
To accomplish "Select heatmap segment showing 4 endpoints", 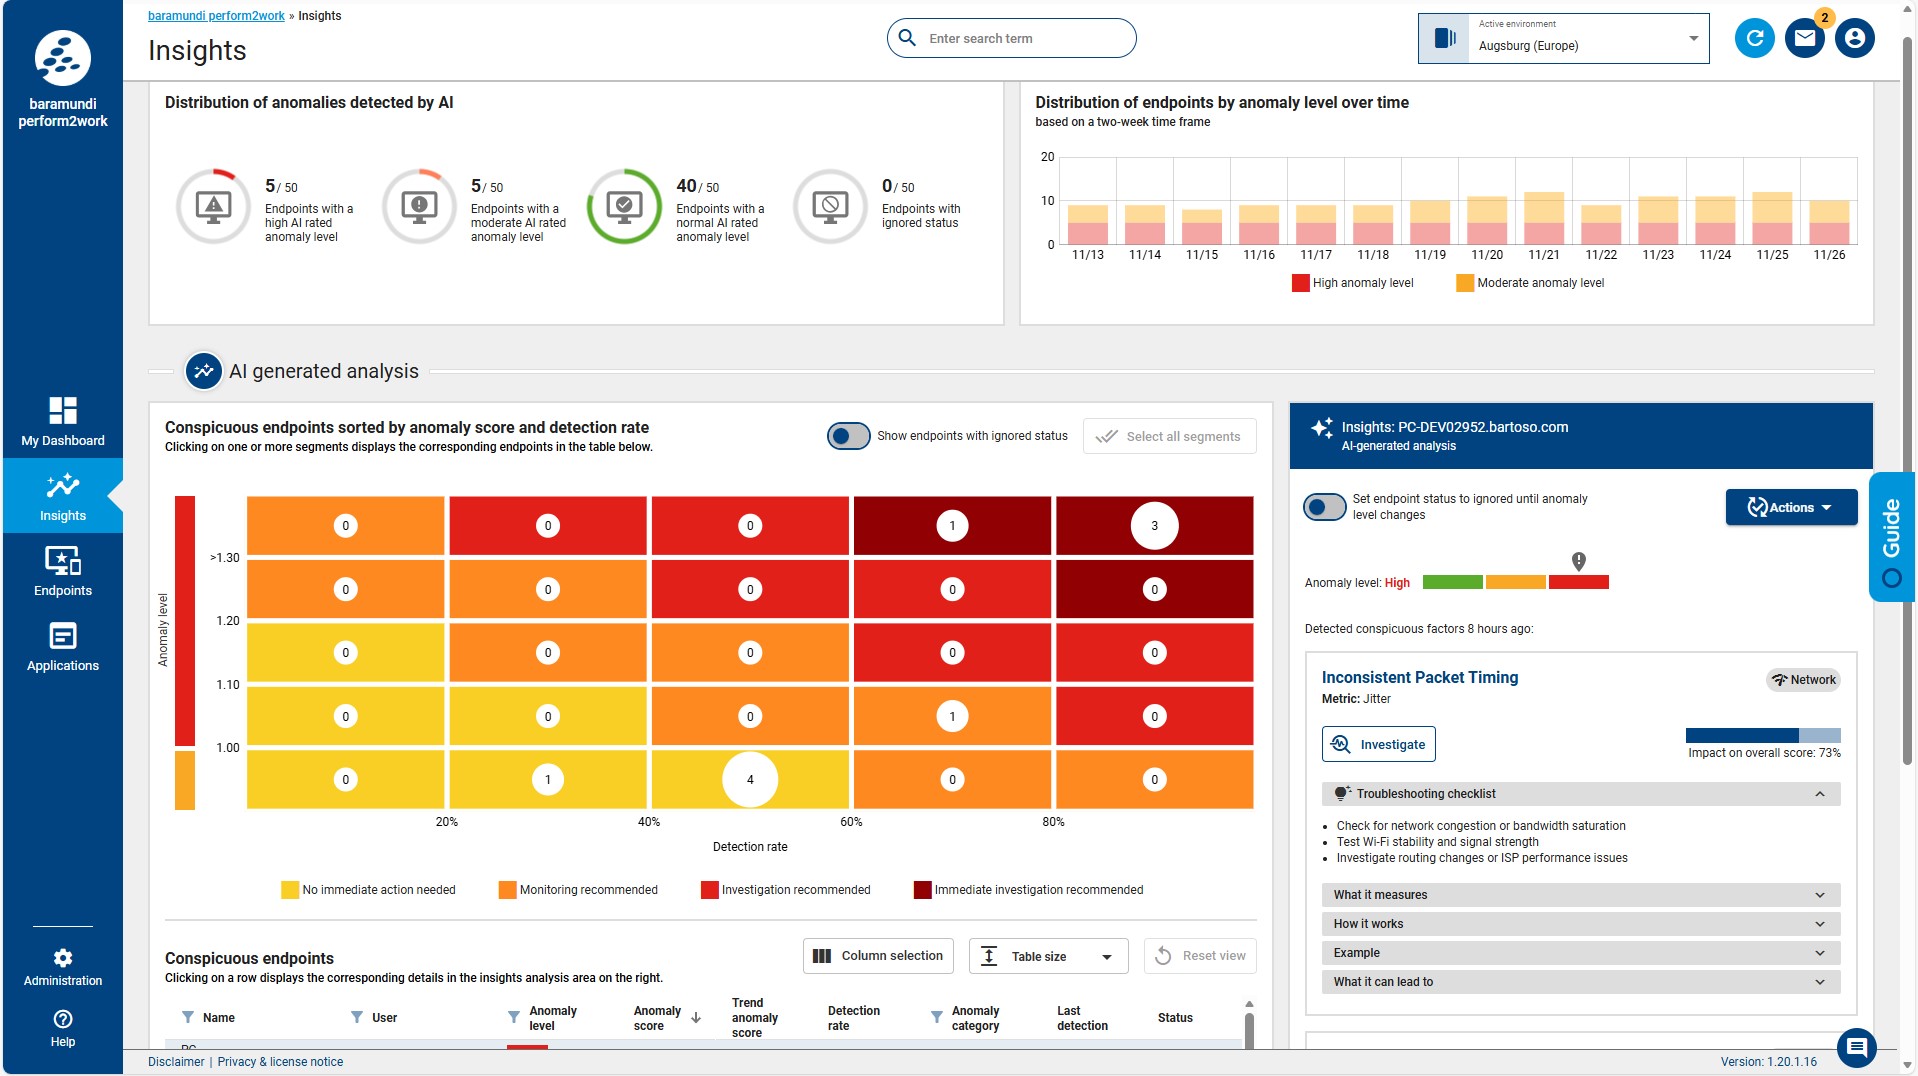I will 750,779.
